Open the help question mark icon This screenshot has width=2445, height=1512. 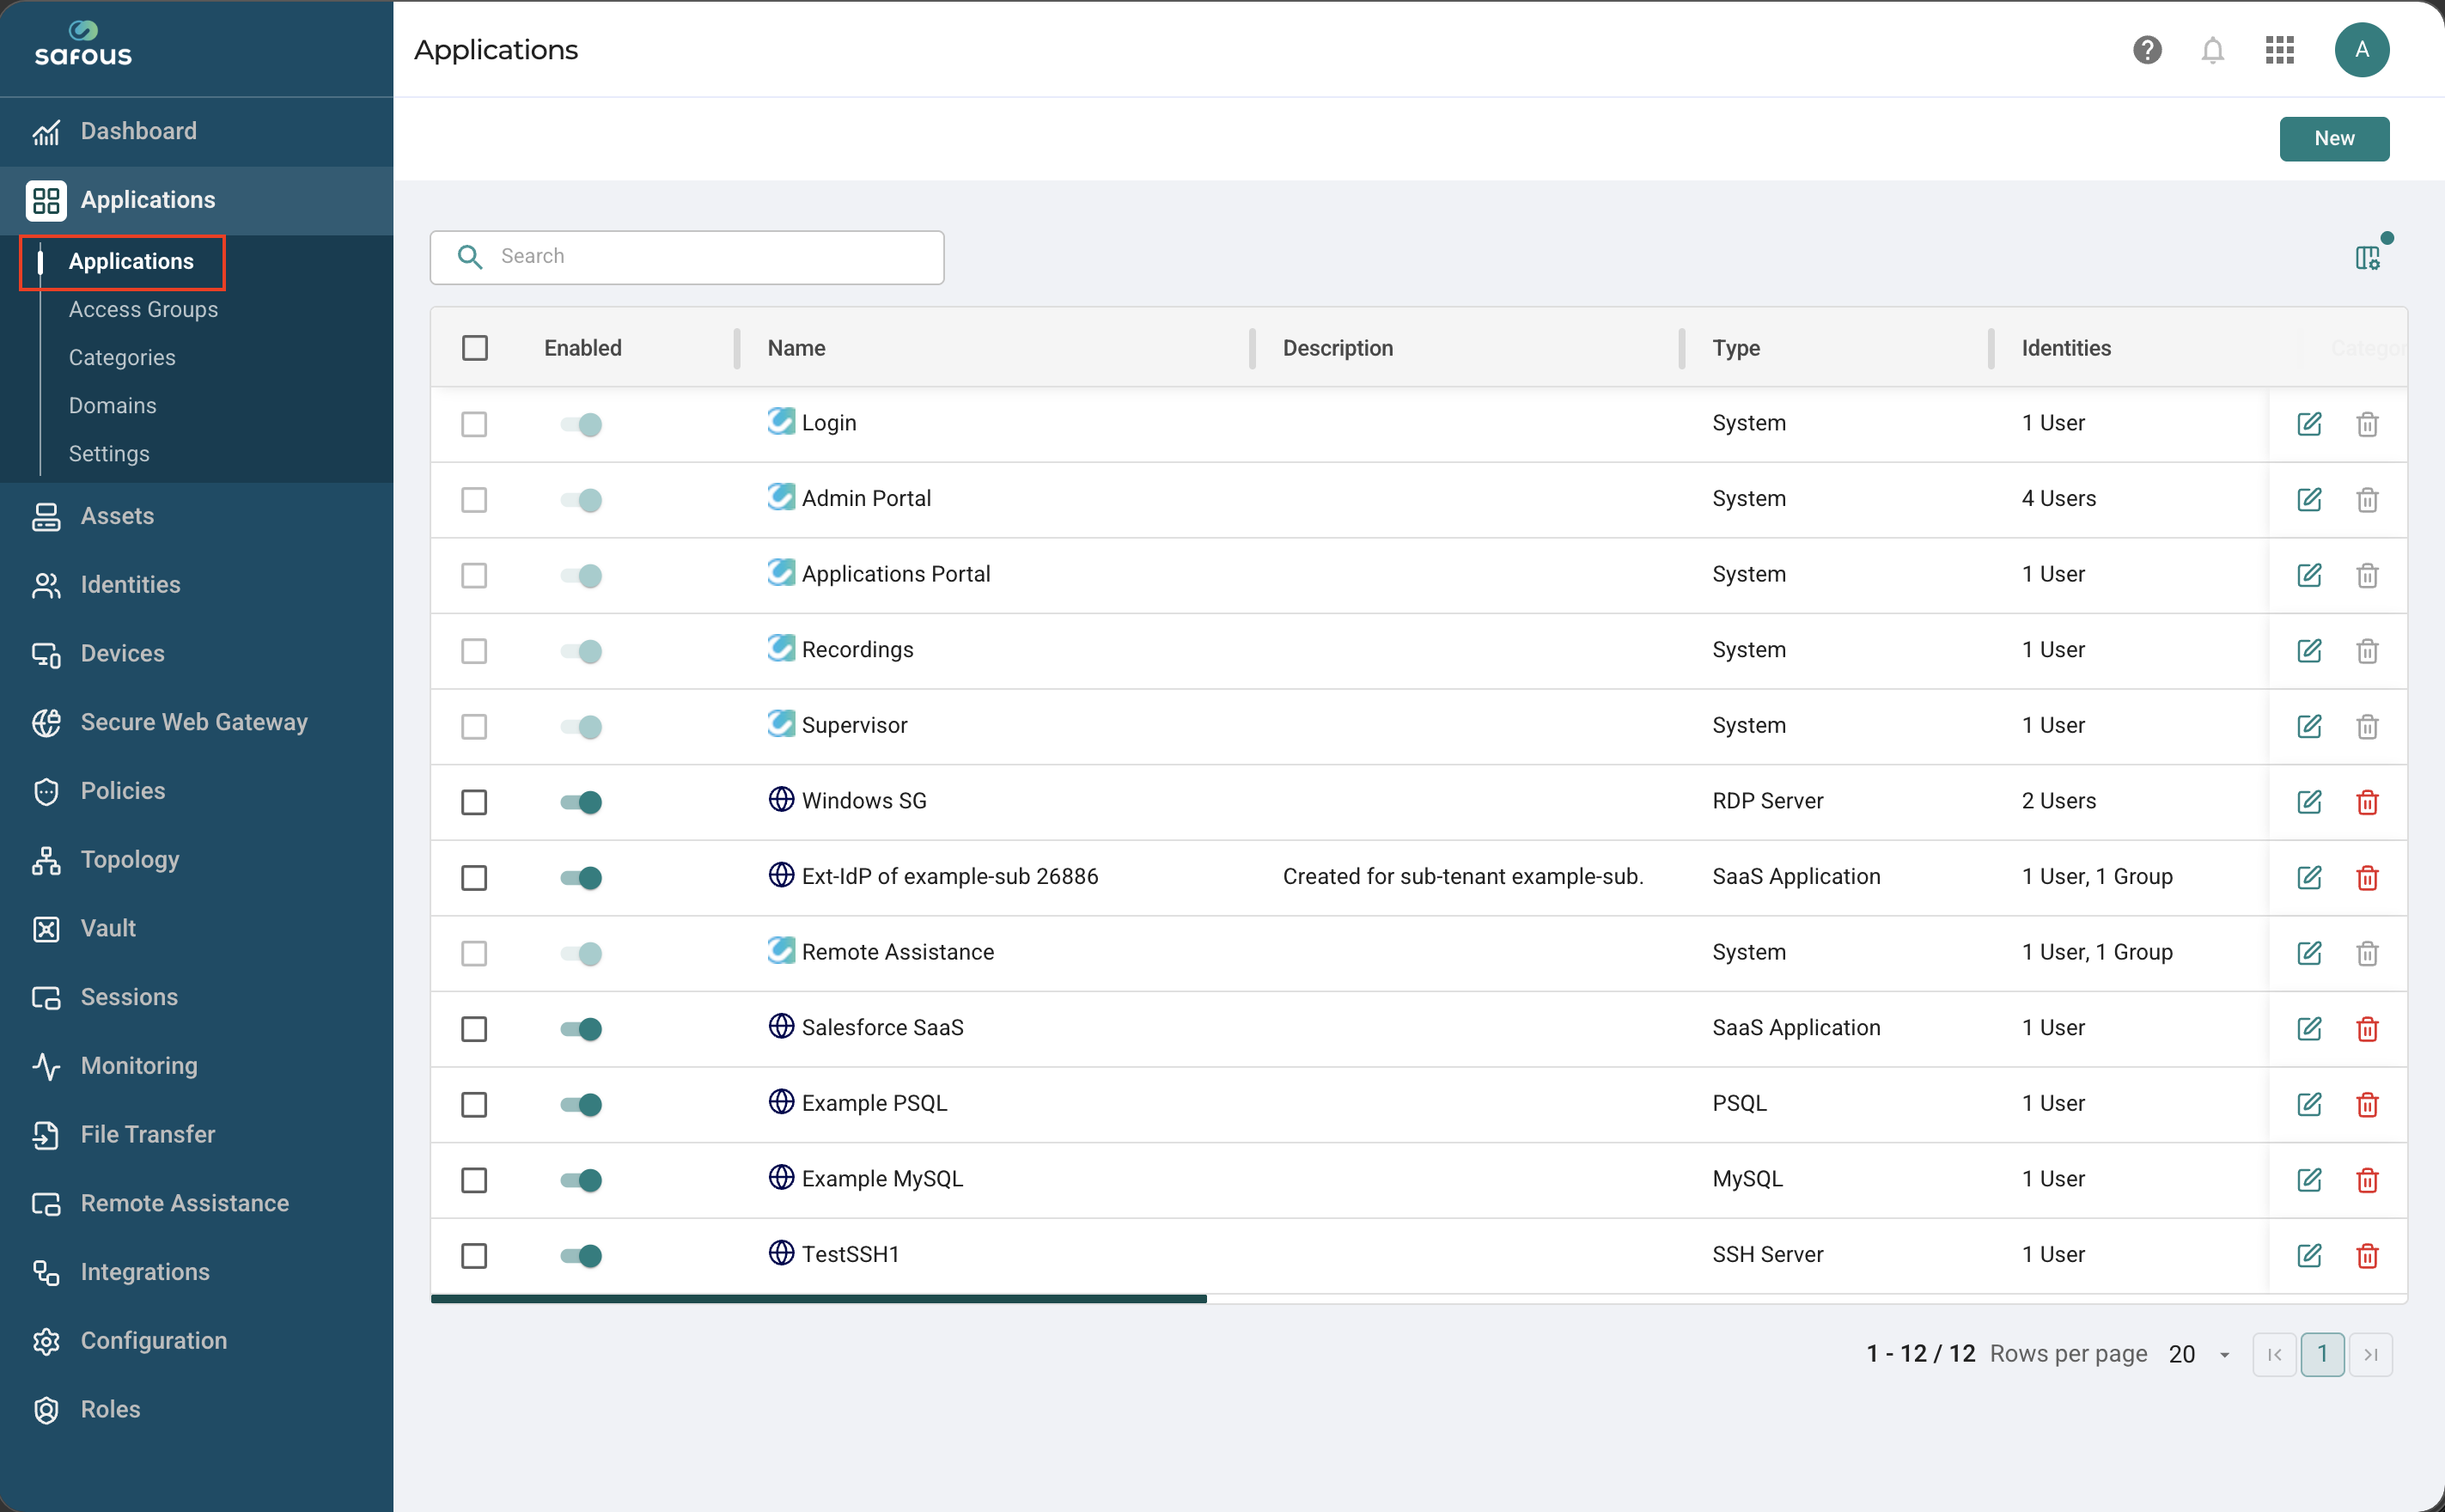click(x=2146, y=50)
